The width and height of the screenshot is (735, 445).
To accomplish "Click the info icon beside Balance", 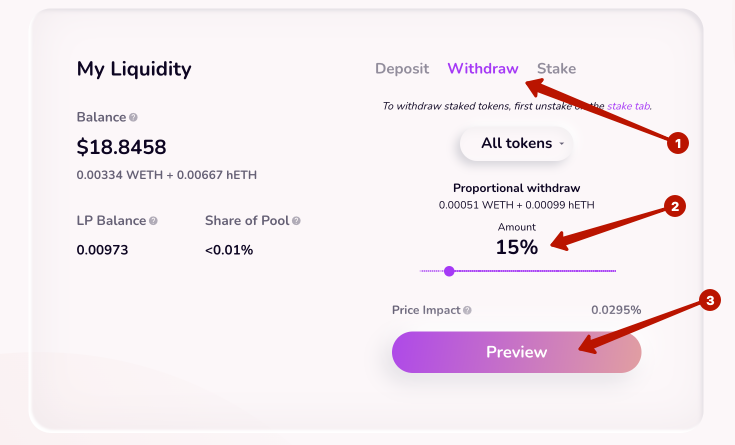I will 133,118.
